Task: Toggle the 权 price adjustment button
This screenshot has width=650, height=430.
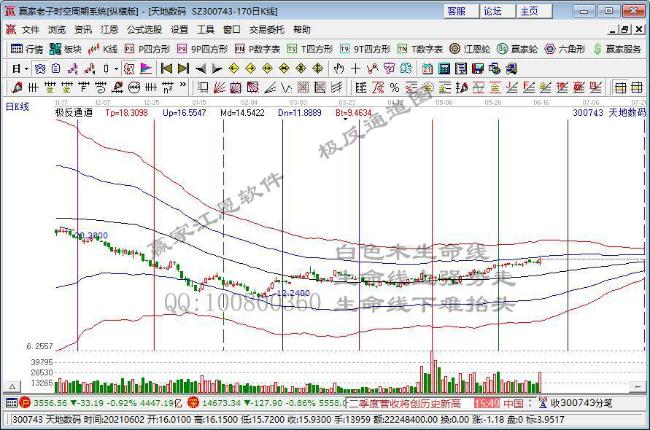Action: (129, 68)
